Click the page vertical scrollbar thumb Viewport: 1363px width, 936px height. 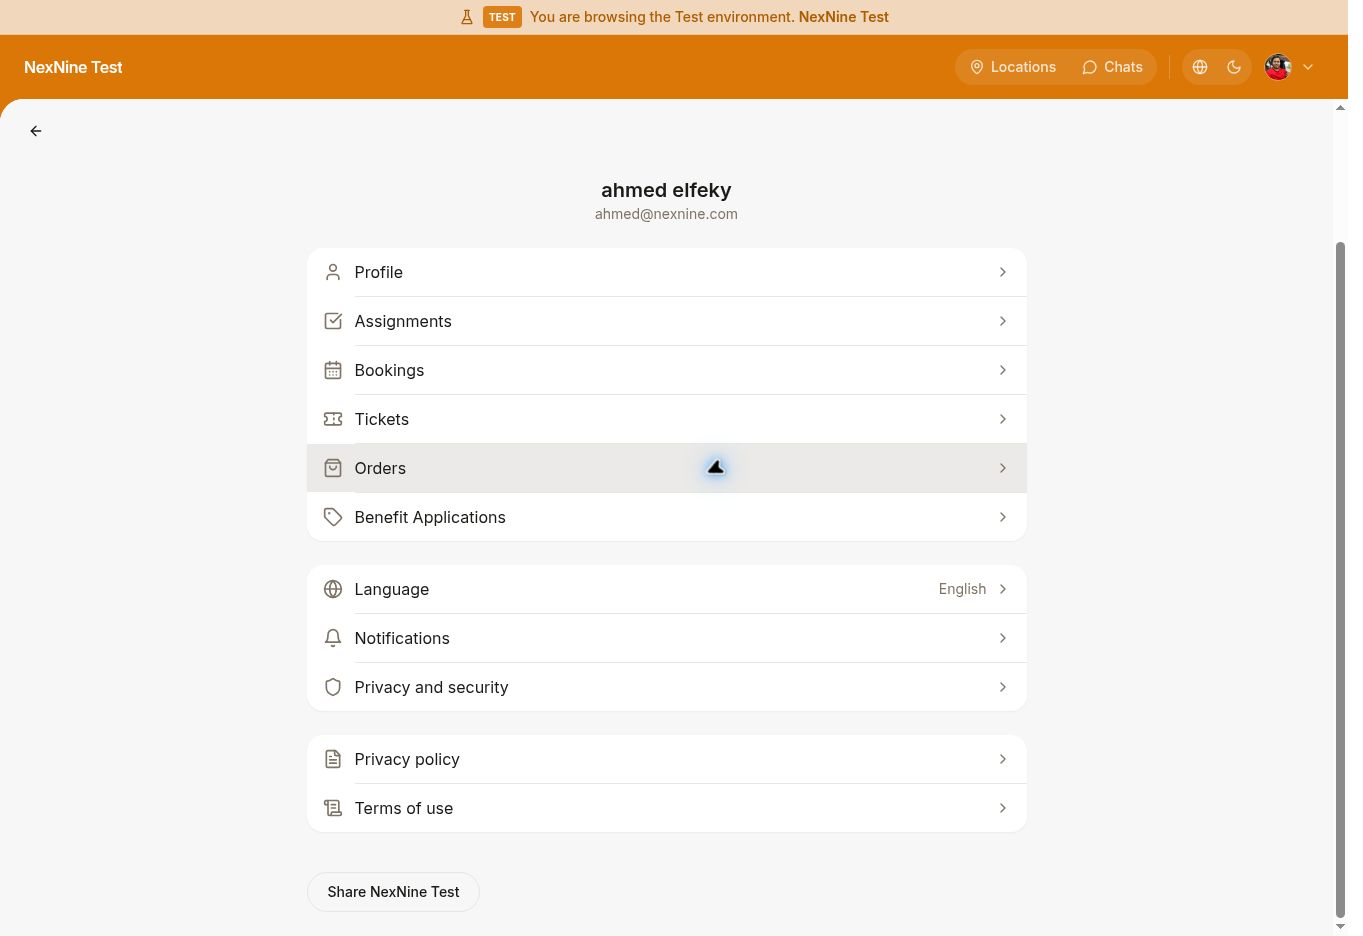pyautogui.click(x=1341, y=579)
